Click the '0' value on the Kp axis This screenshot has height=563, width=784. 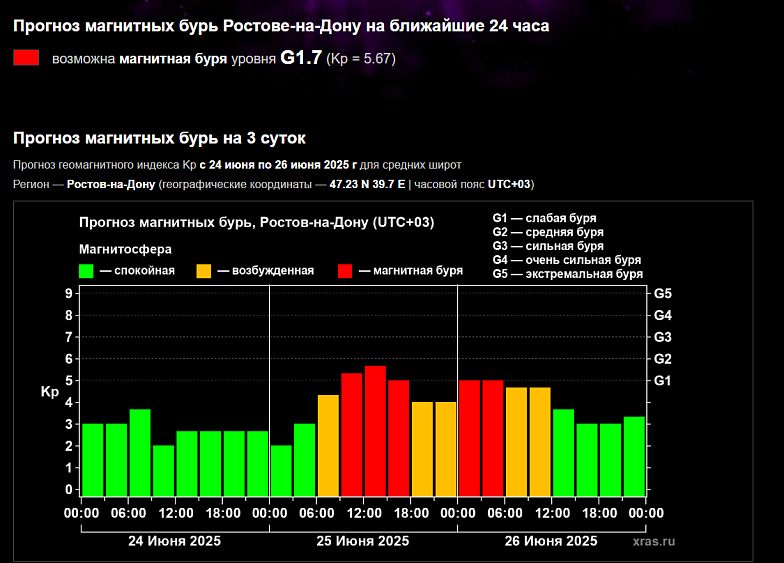69,490
